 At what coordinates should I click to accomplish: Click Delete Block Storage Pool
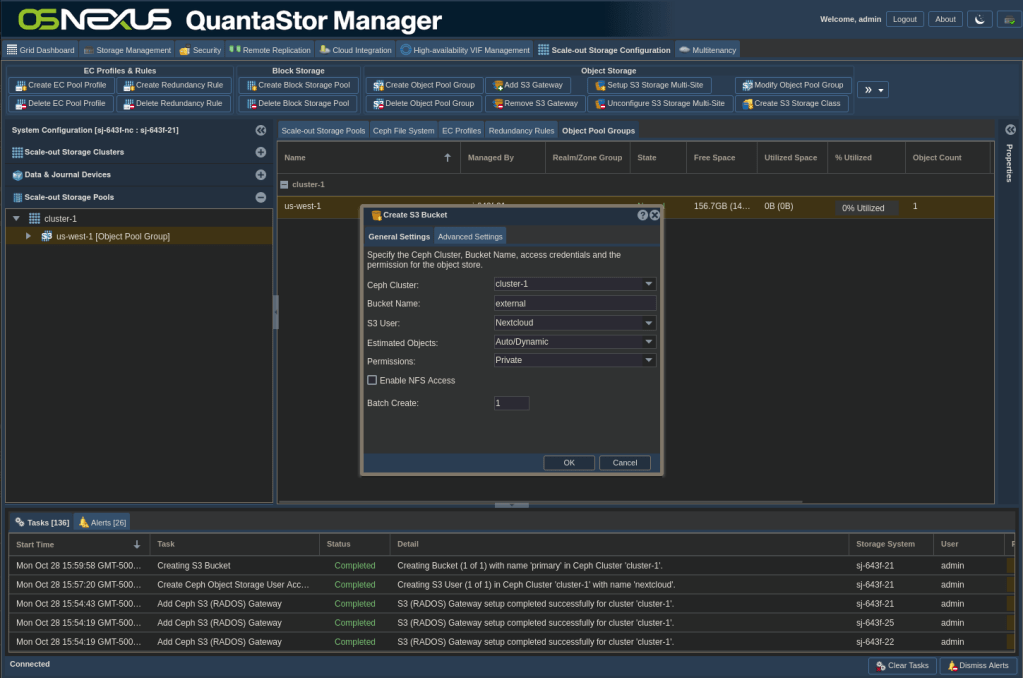[x=297, y=103]
